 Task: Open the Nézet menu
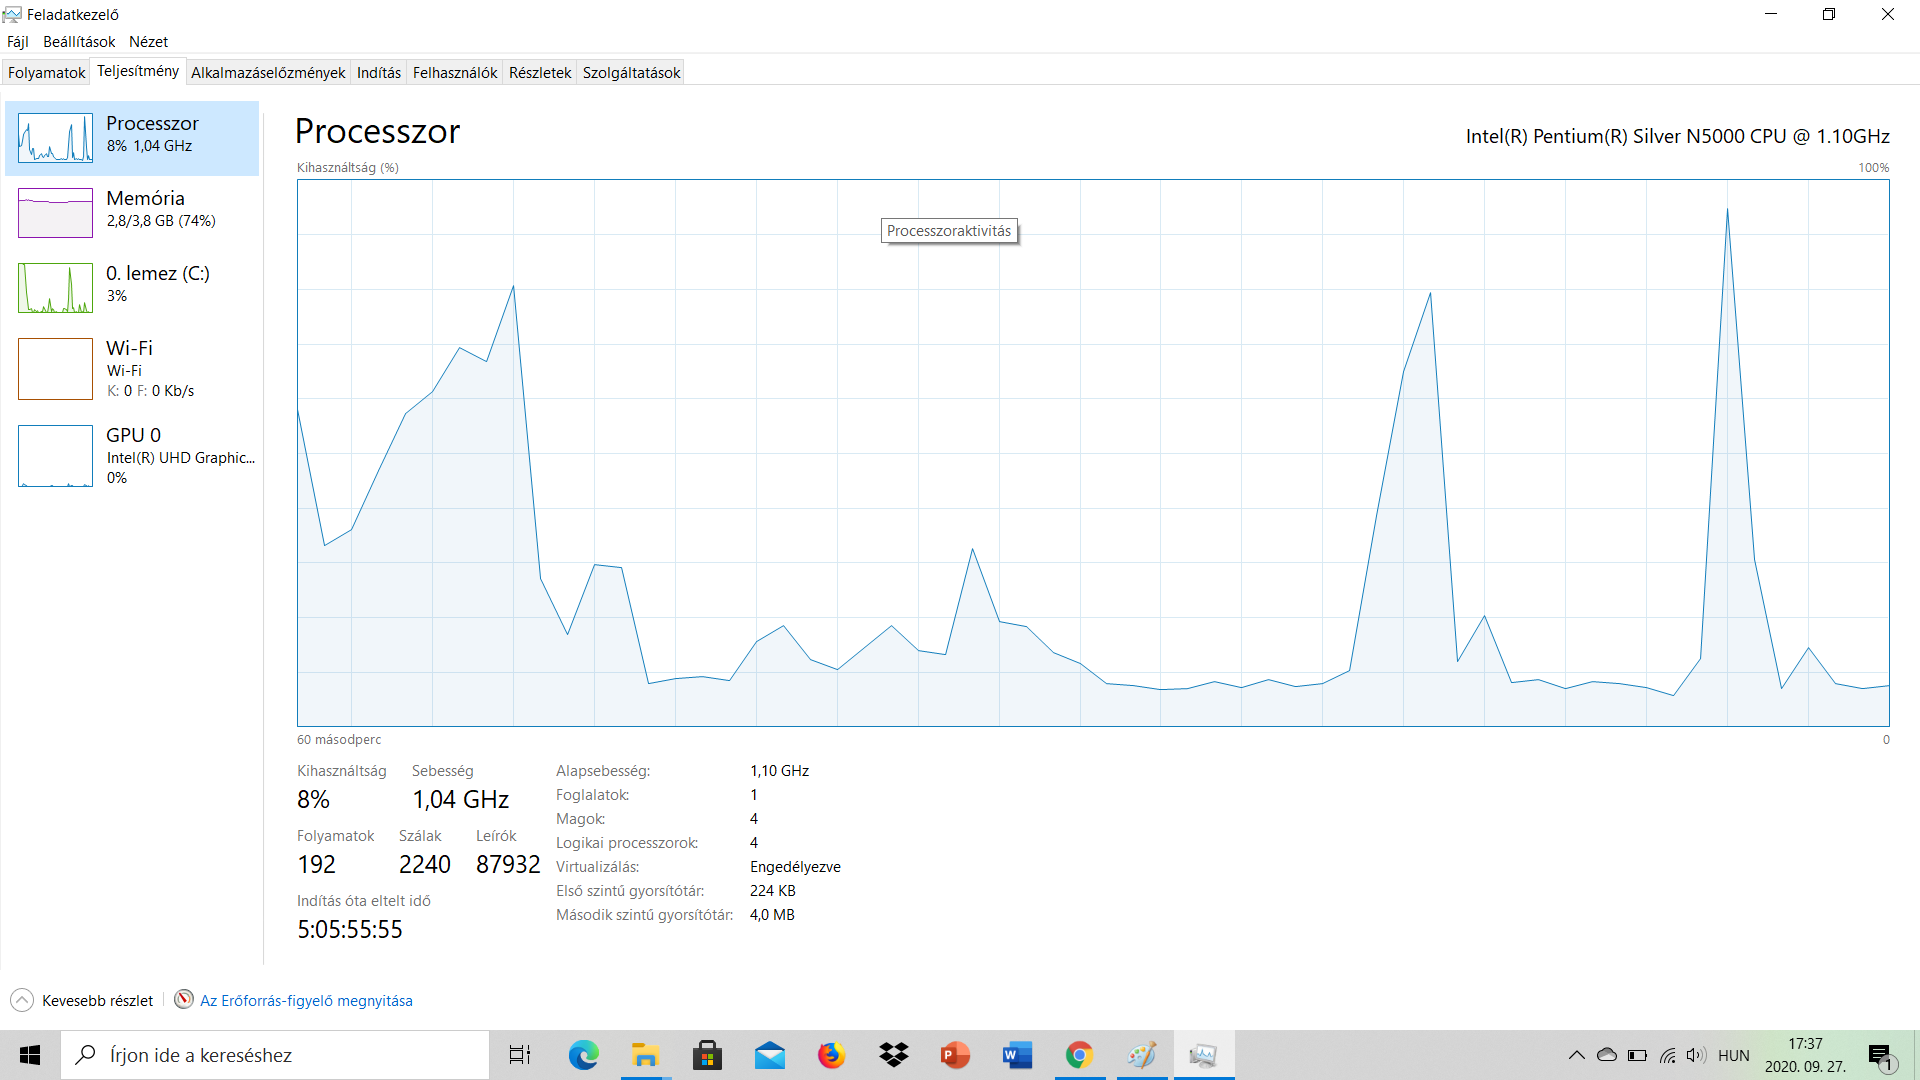(148, 42)
